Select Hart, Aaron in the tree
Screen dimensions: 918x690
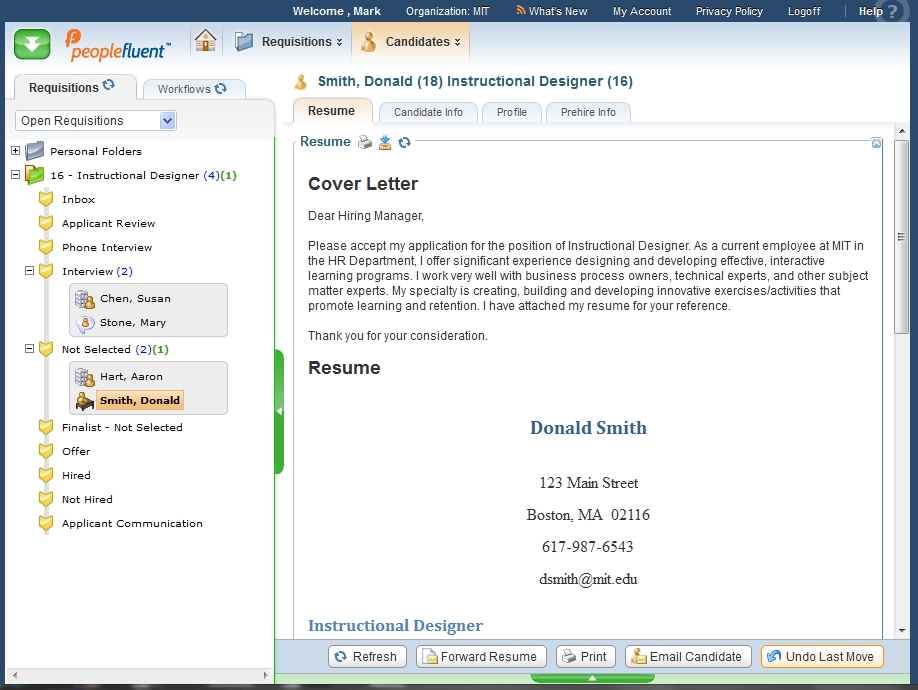pyautogui.click(x=130, y=376)
